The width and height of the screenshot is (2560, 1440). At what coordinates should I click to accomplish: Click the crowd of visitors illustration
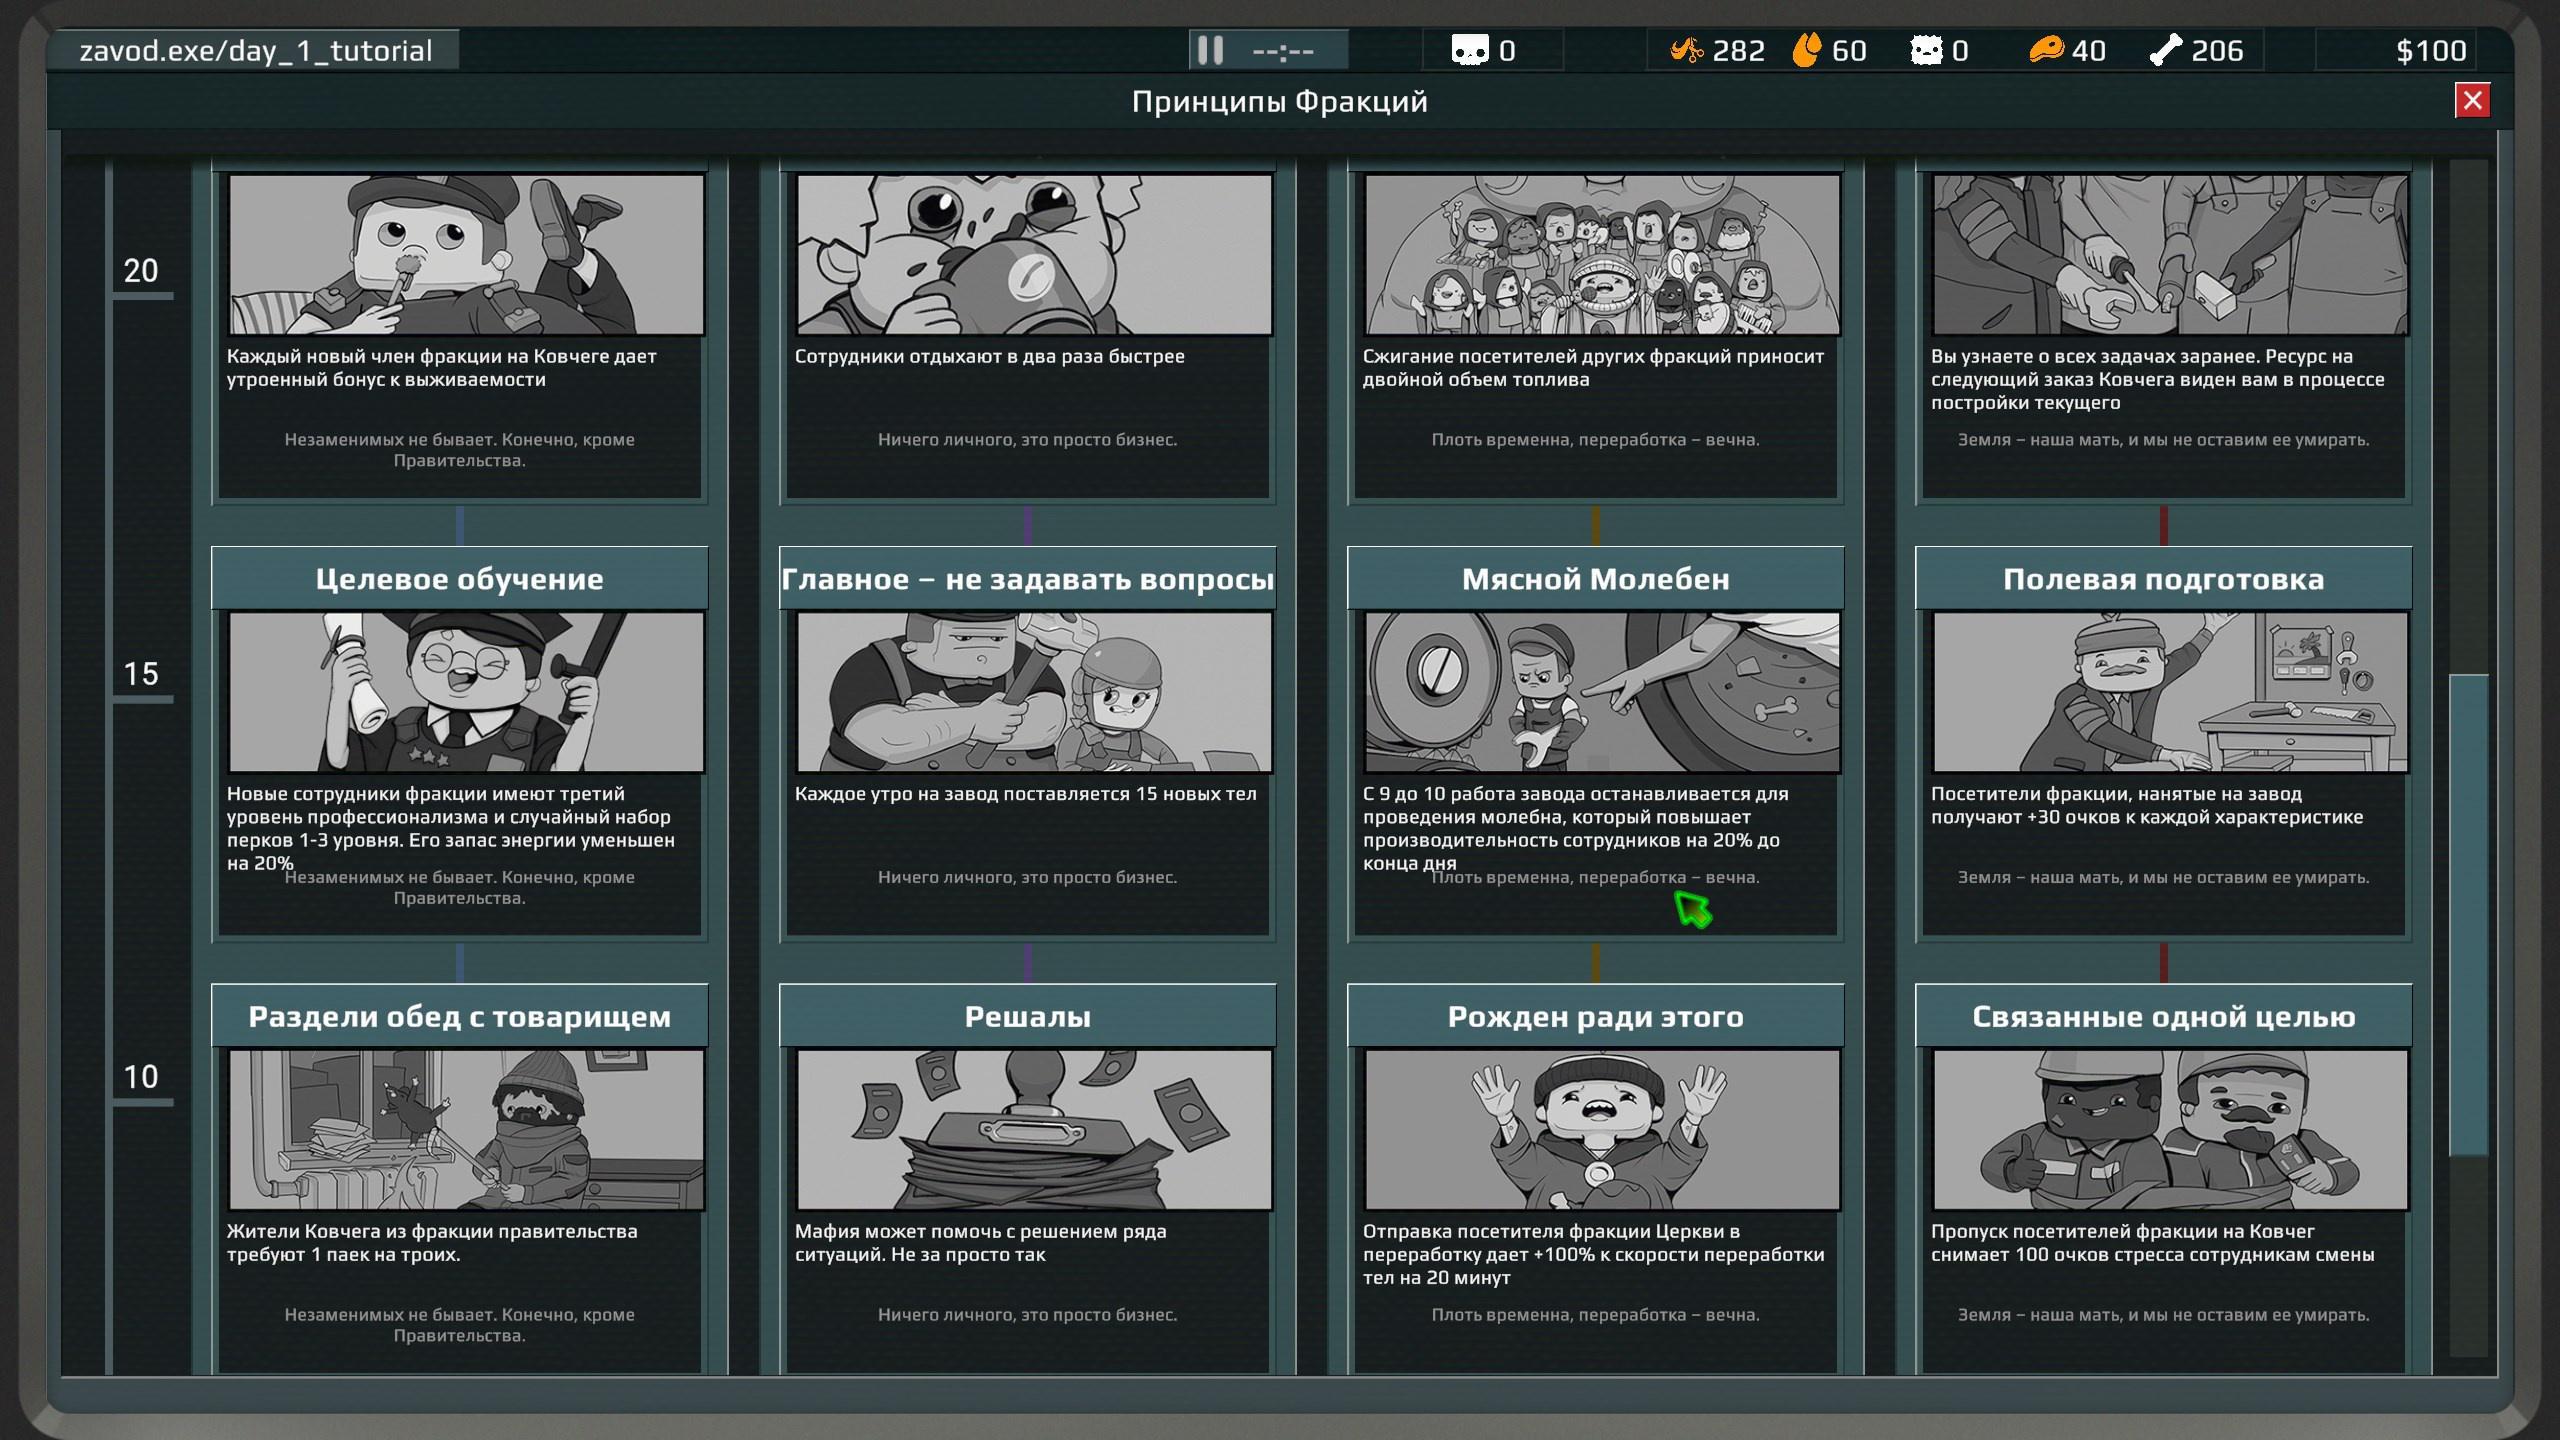(1602, 254)
